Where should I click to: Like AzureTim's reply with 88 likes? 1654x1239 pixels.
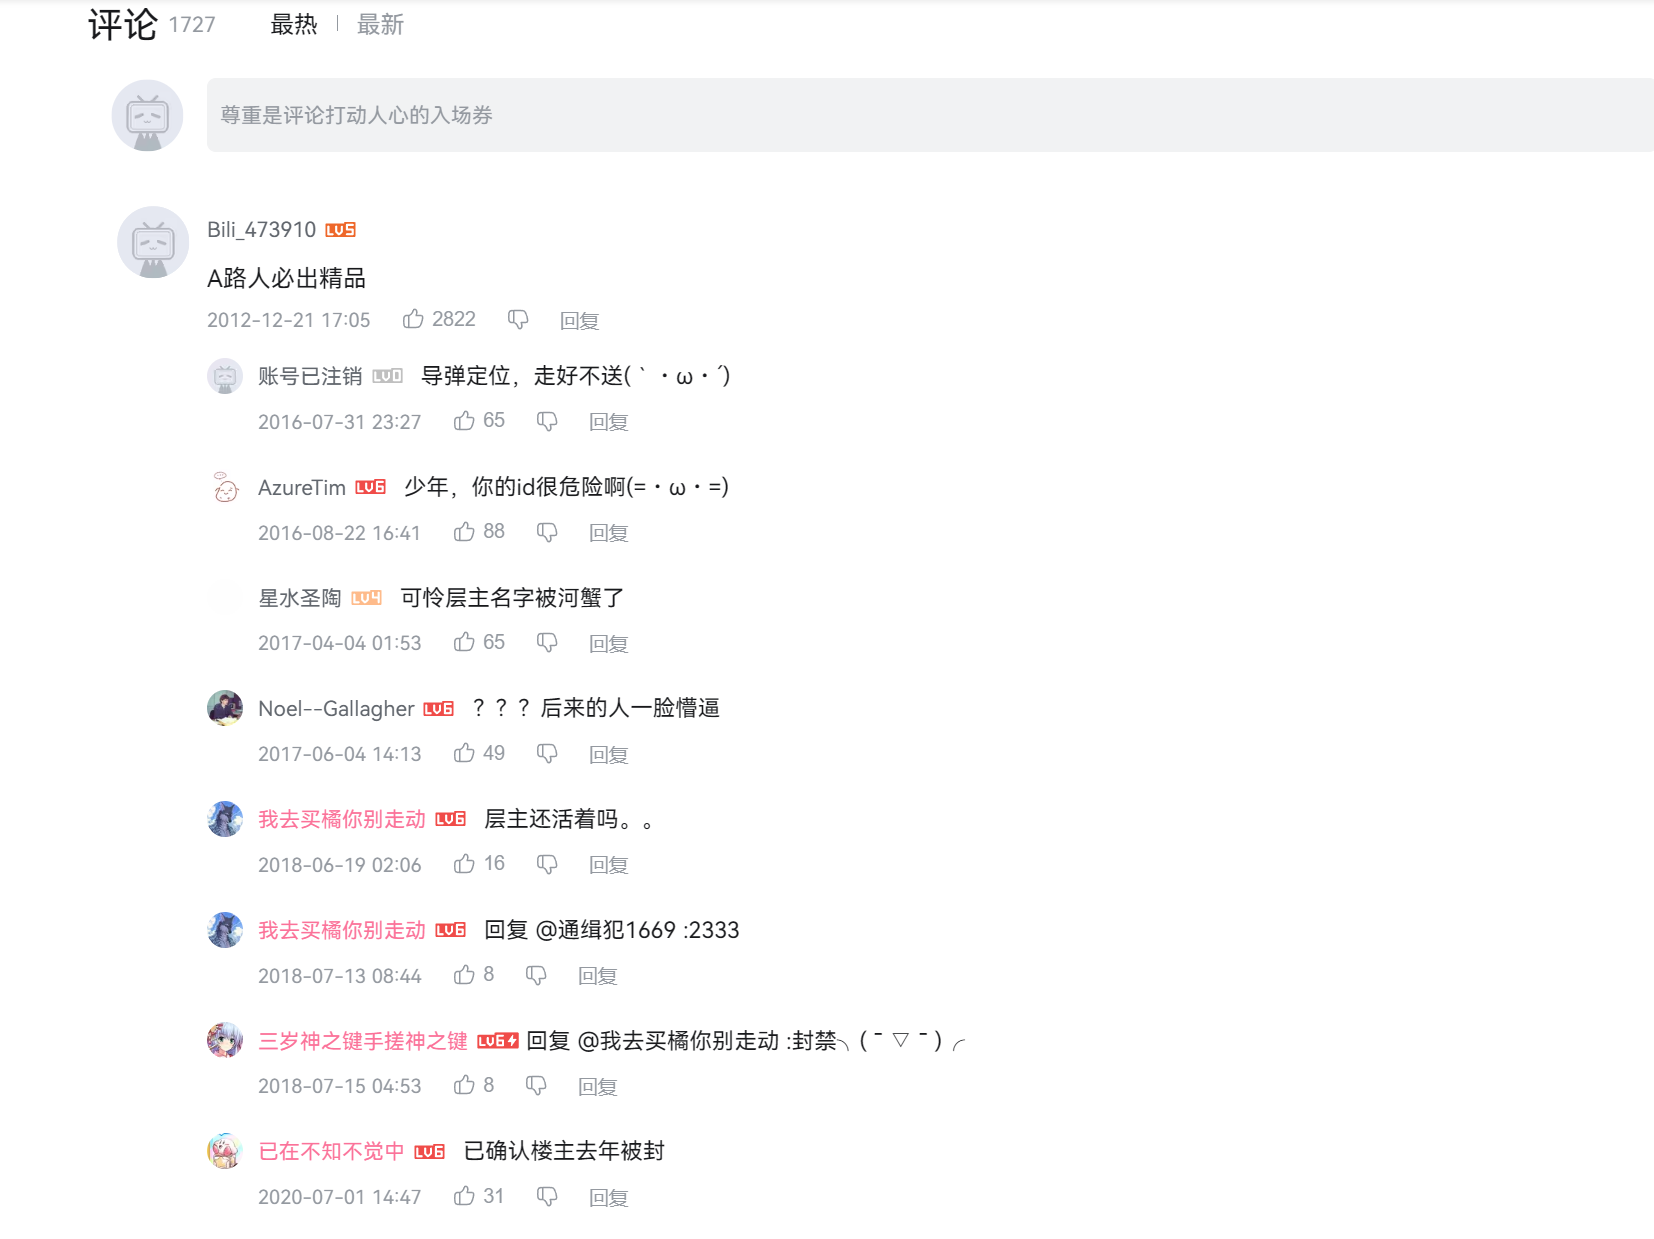point(464,532)
